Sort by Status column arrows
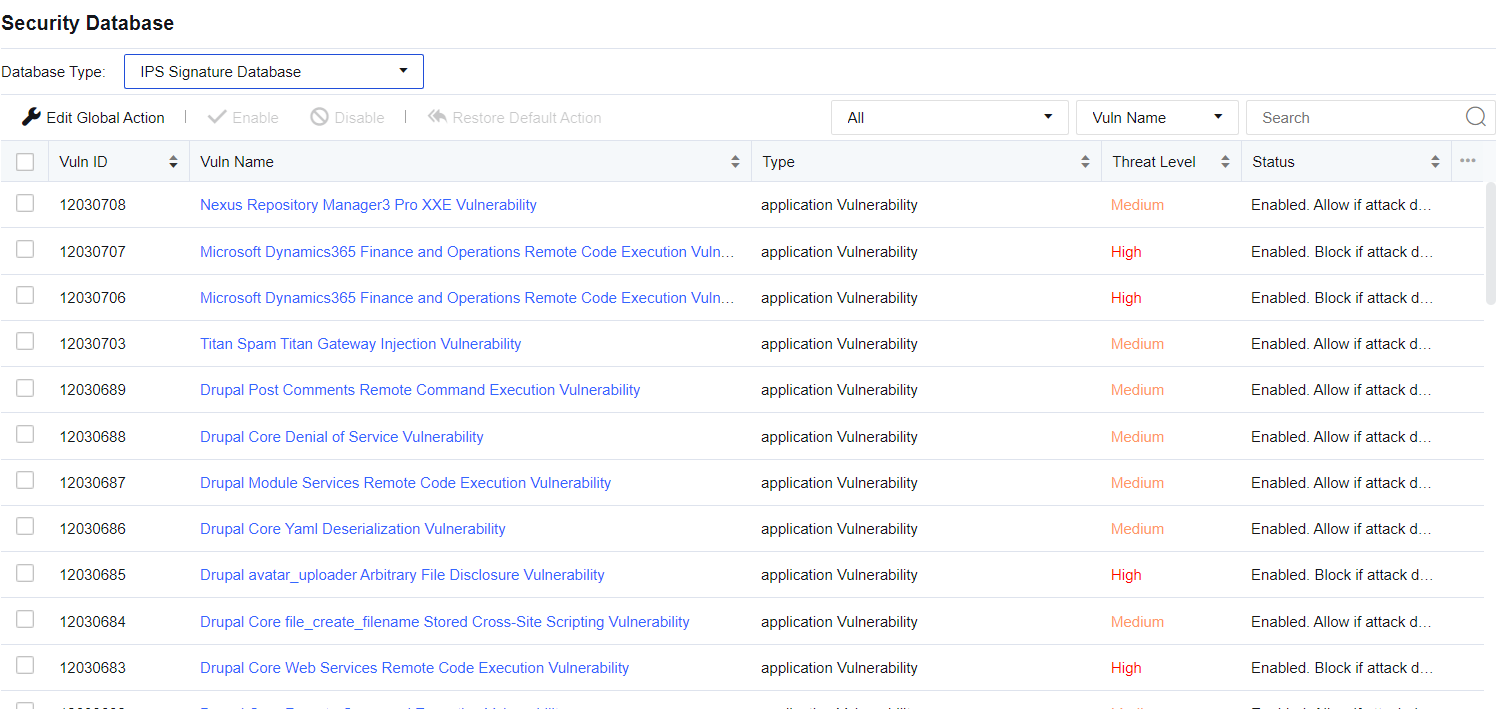 (1435, 162)
